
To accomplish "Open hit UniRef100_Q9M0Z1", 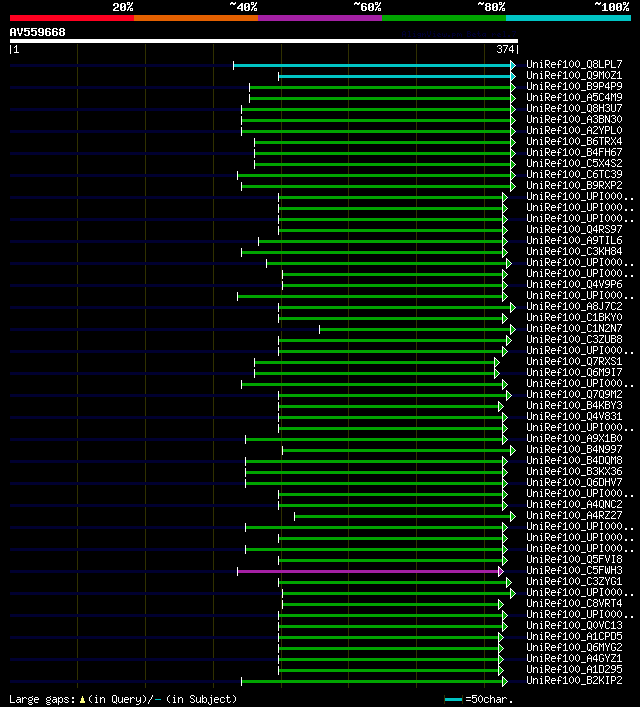I will 574,75.
